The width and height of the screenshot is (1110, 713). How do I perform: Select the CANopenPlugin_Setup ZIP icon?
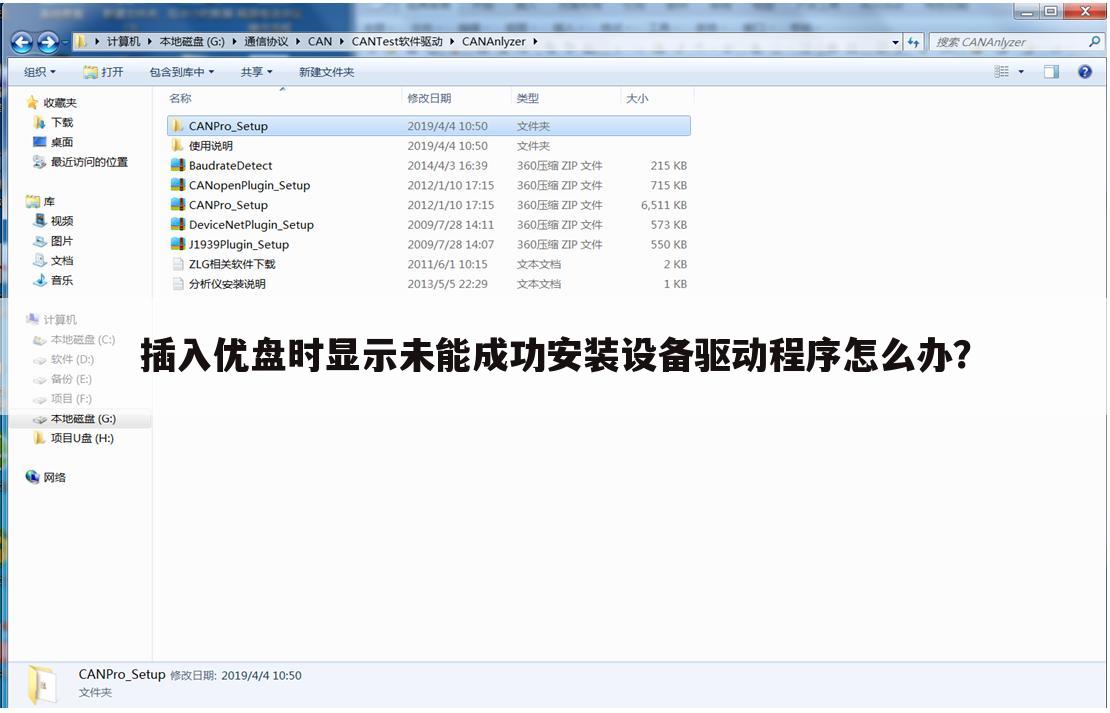click(178, 186)
